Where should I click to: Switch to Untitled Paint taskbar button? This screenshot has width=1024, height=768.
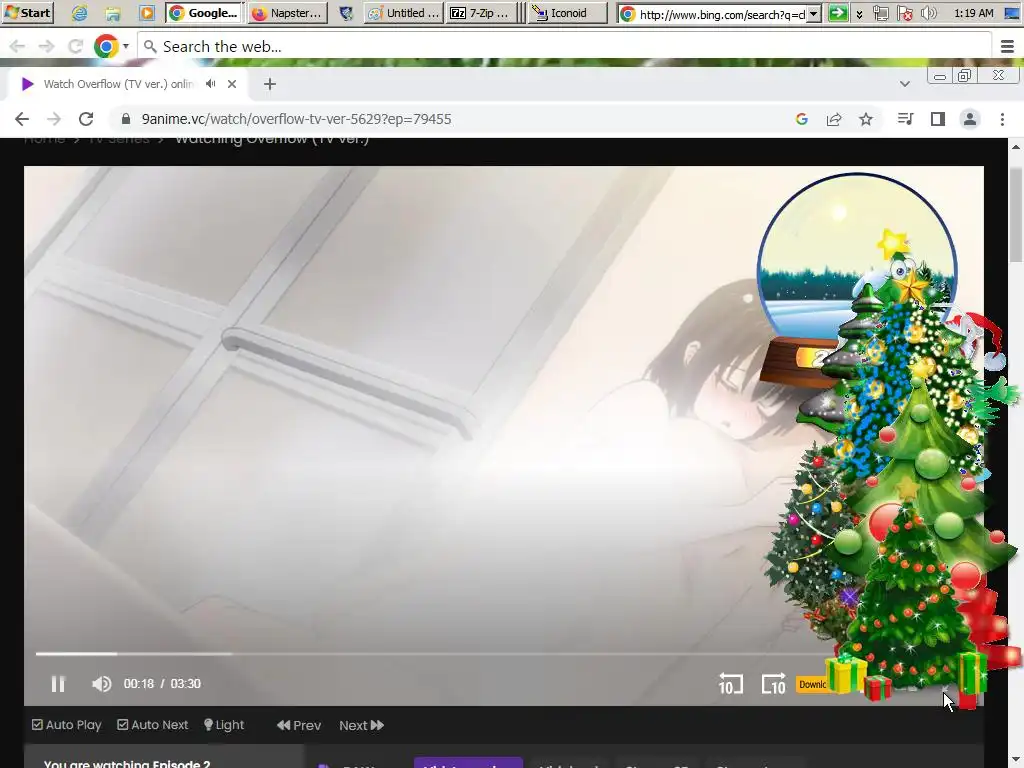pos(404,13)
